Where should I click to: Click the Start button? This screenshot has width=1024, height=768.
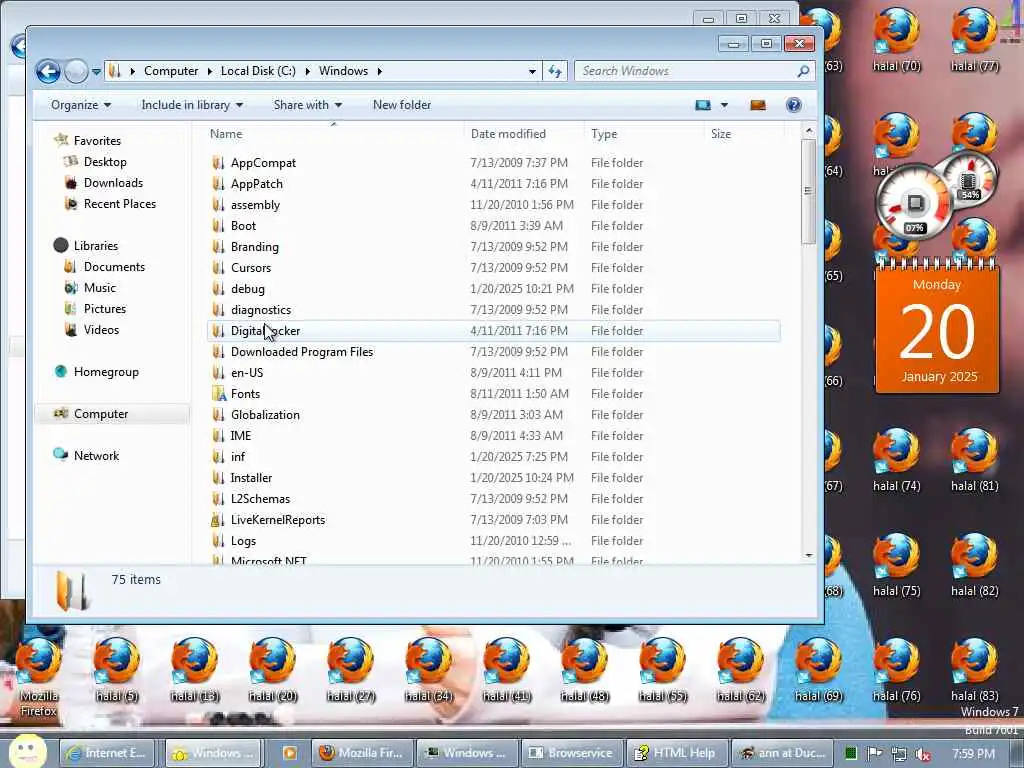tap(26, 751)
